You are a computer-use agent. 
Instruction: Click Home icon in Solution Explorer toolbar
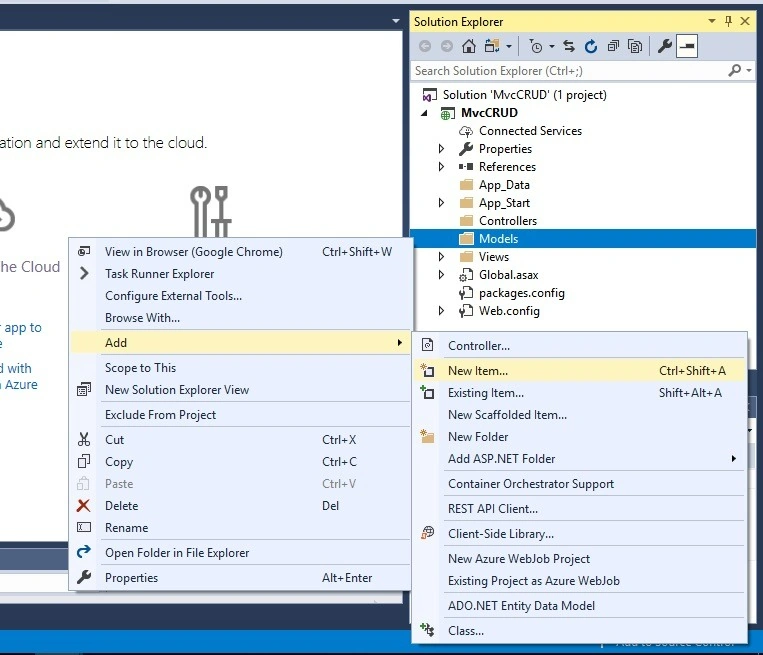[x=469, y=47]
